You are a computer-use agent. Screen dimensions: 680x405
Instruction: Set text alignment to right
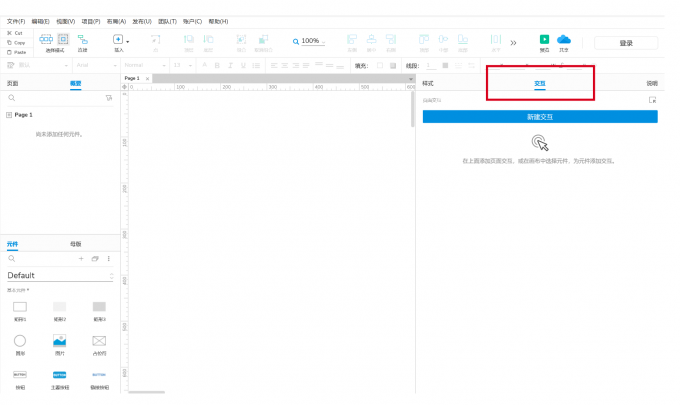(x=296, y=65)
